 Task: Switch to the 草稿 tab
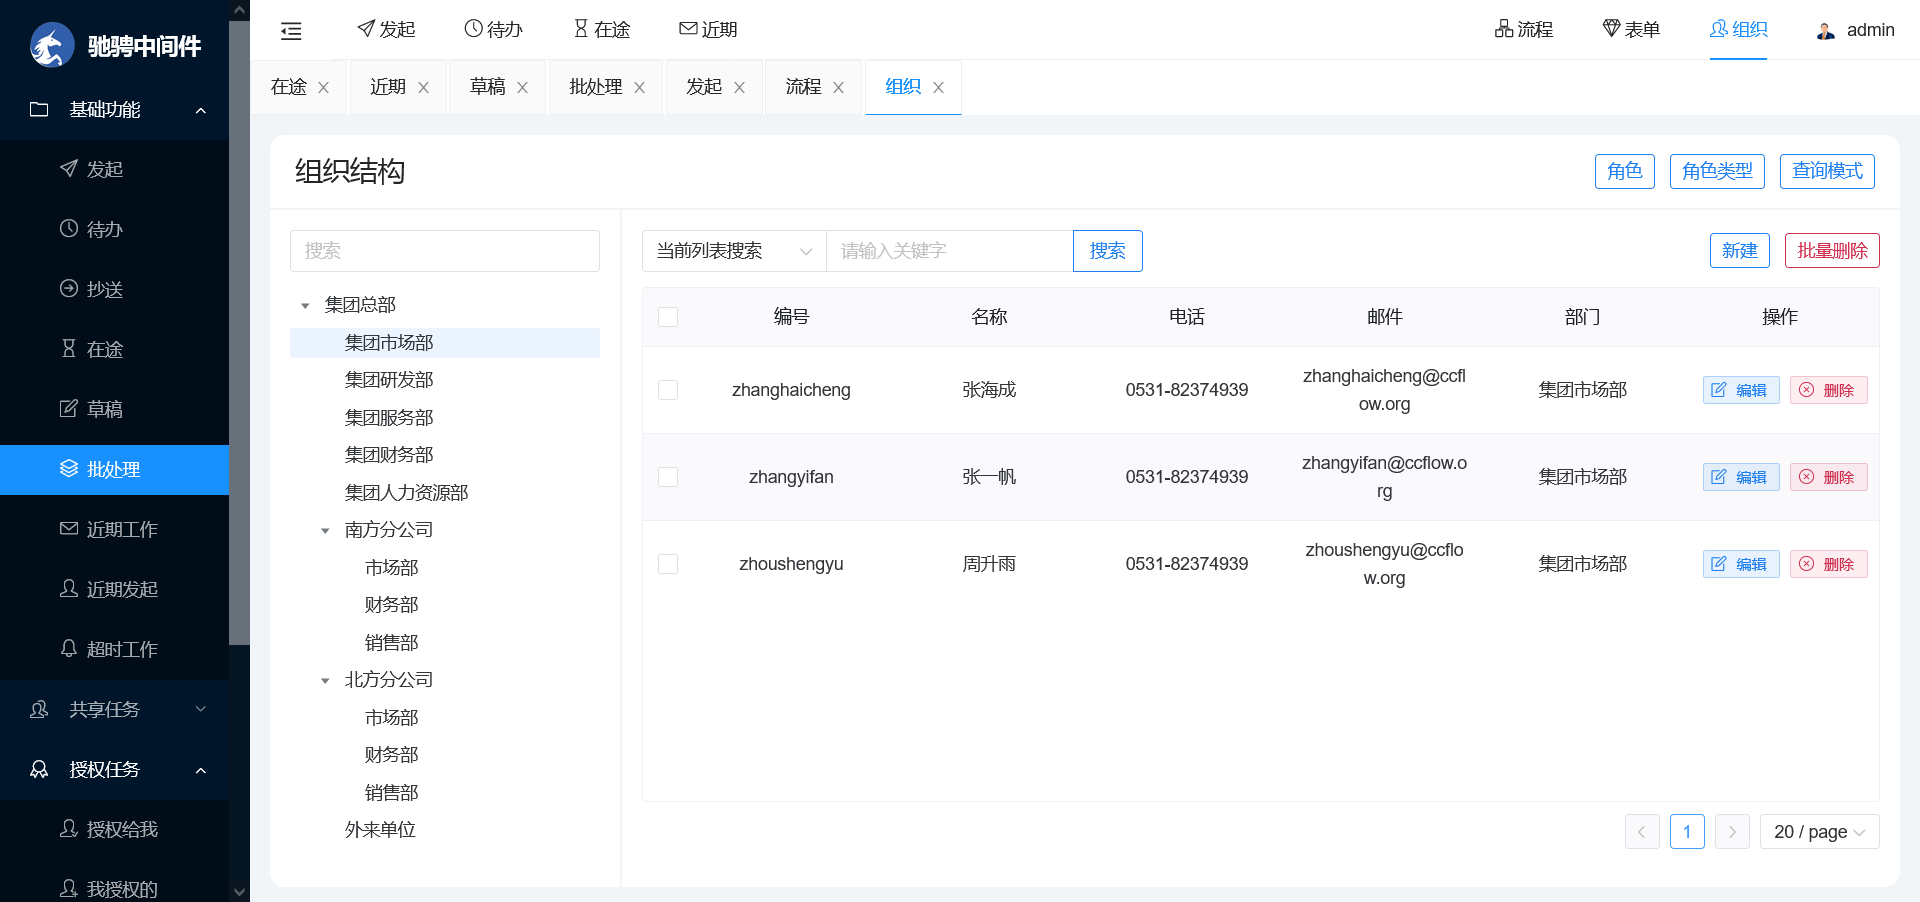click(488, 87)
